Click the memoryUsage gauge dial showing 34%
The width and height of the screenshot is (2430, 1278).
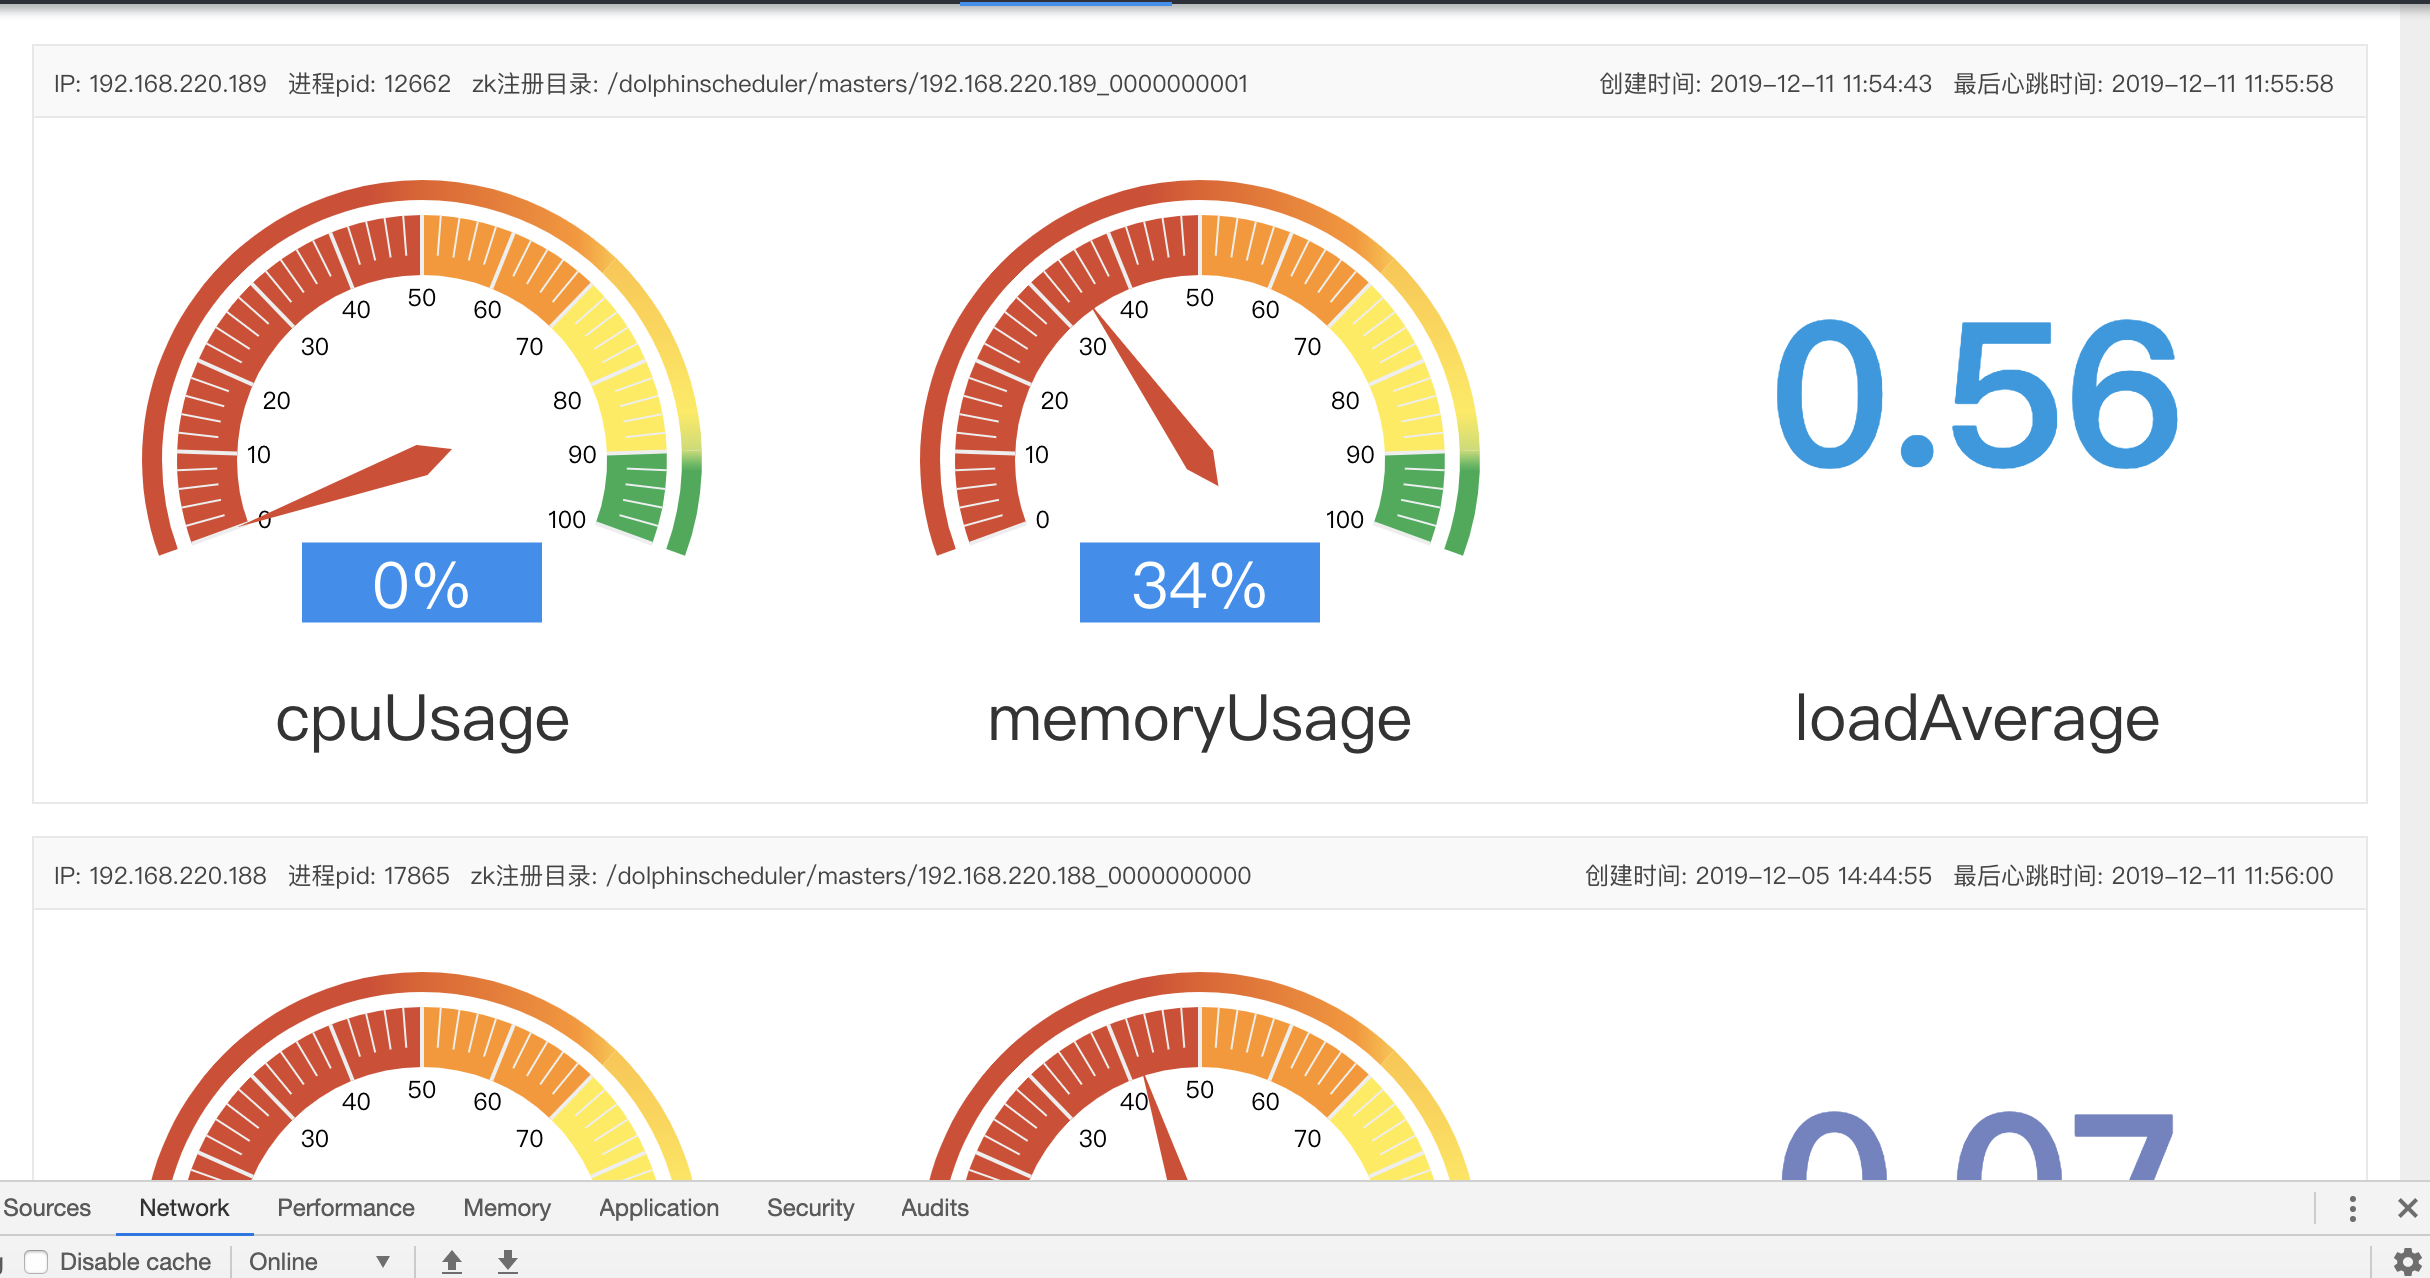(x=1200, y=368)
